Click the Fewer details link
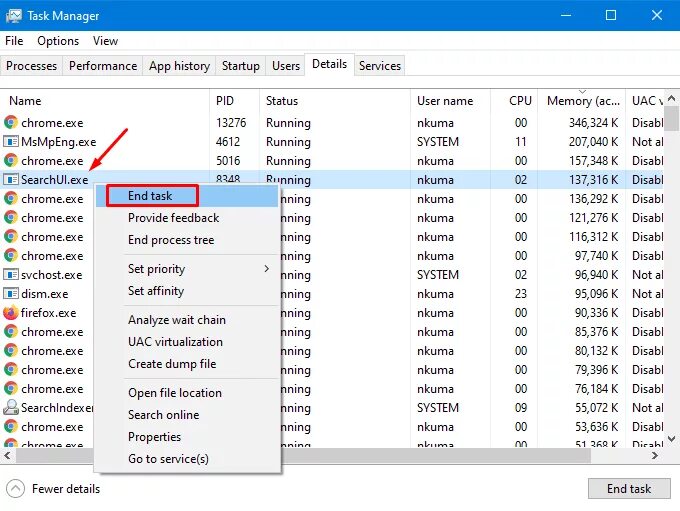Screen dimensions: 680x511 (66, 489)
